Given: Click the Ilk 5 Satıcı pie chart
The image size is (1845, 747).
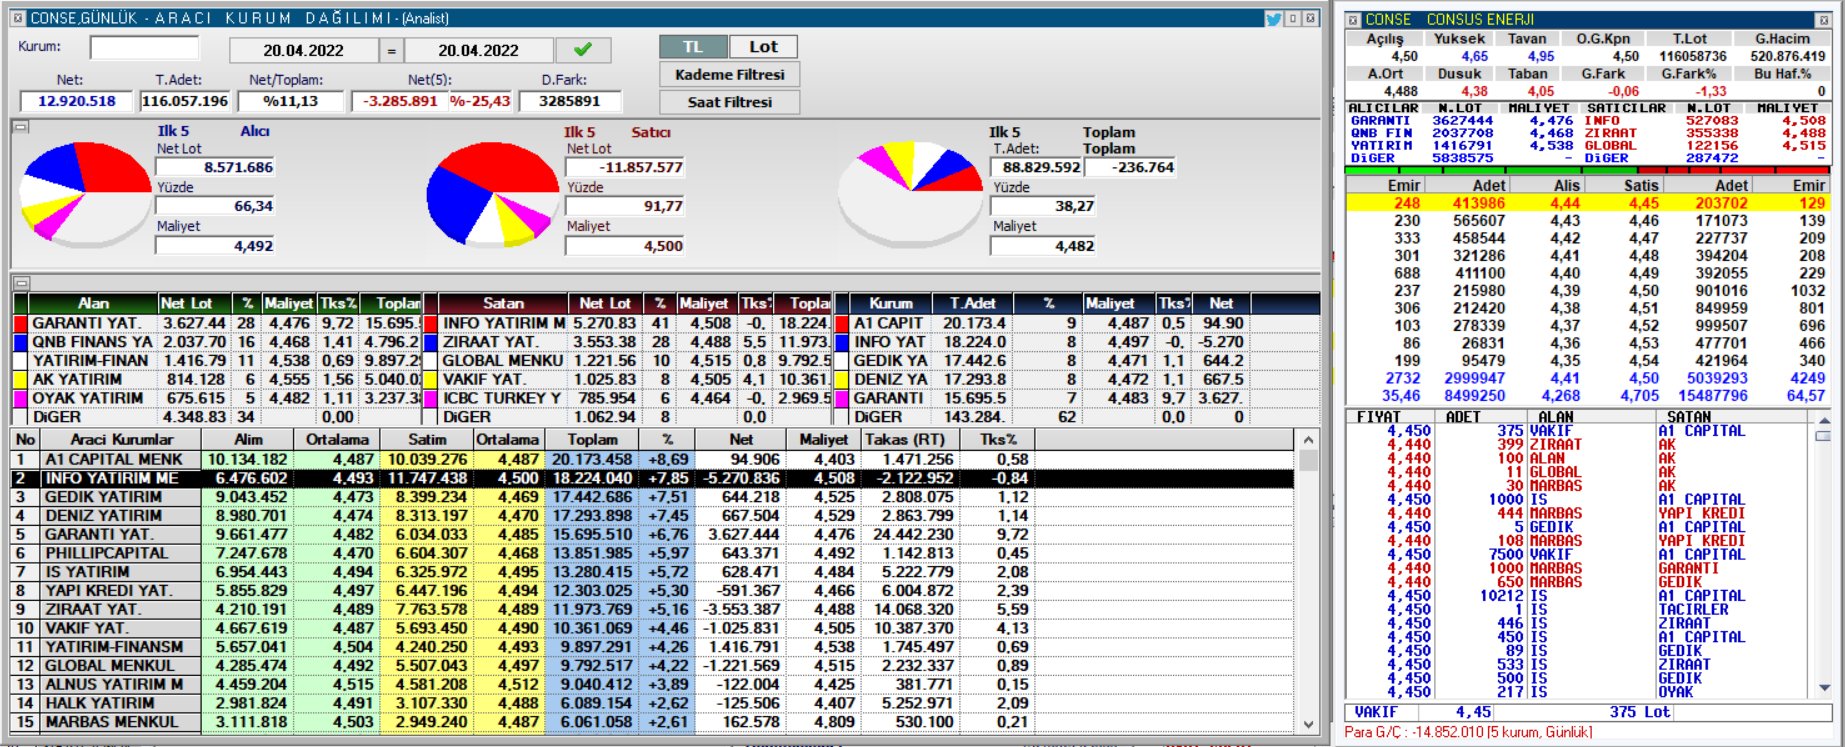Looking at the screenshot, I should tap(492, 194).
